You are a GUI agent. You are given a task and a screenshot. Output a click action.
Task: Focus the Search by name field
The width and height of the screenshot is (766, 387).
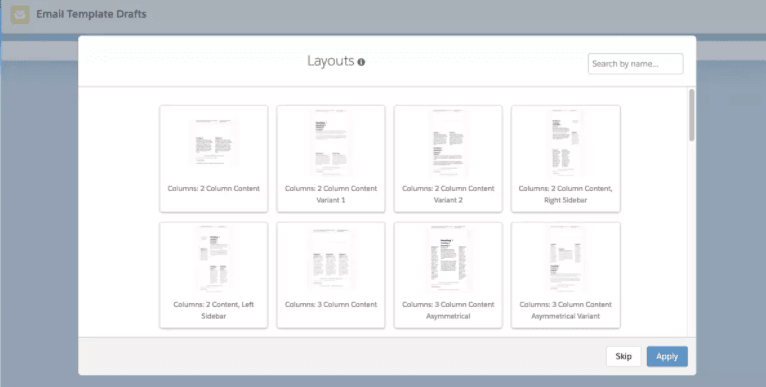tap(636, 64)
